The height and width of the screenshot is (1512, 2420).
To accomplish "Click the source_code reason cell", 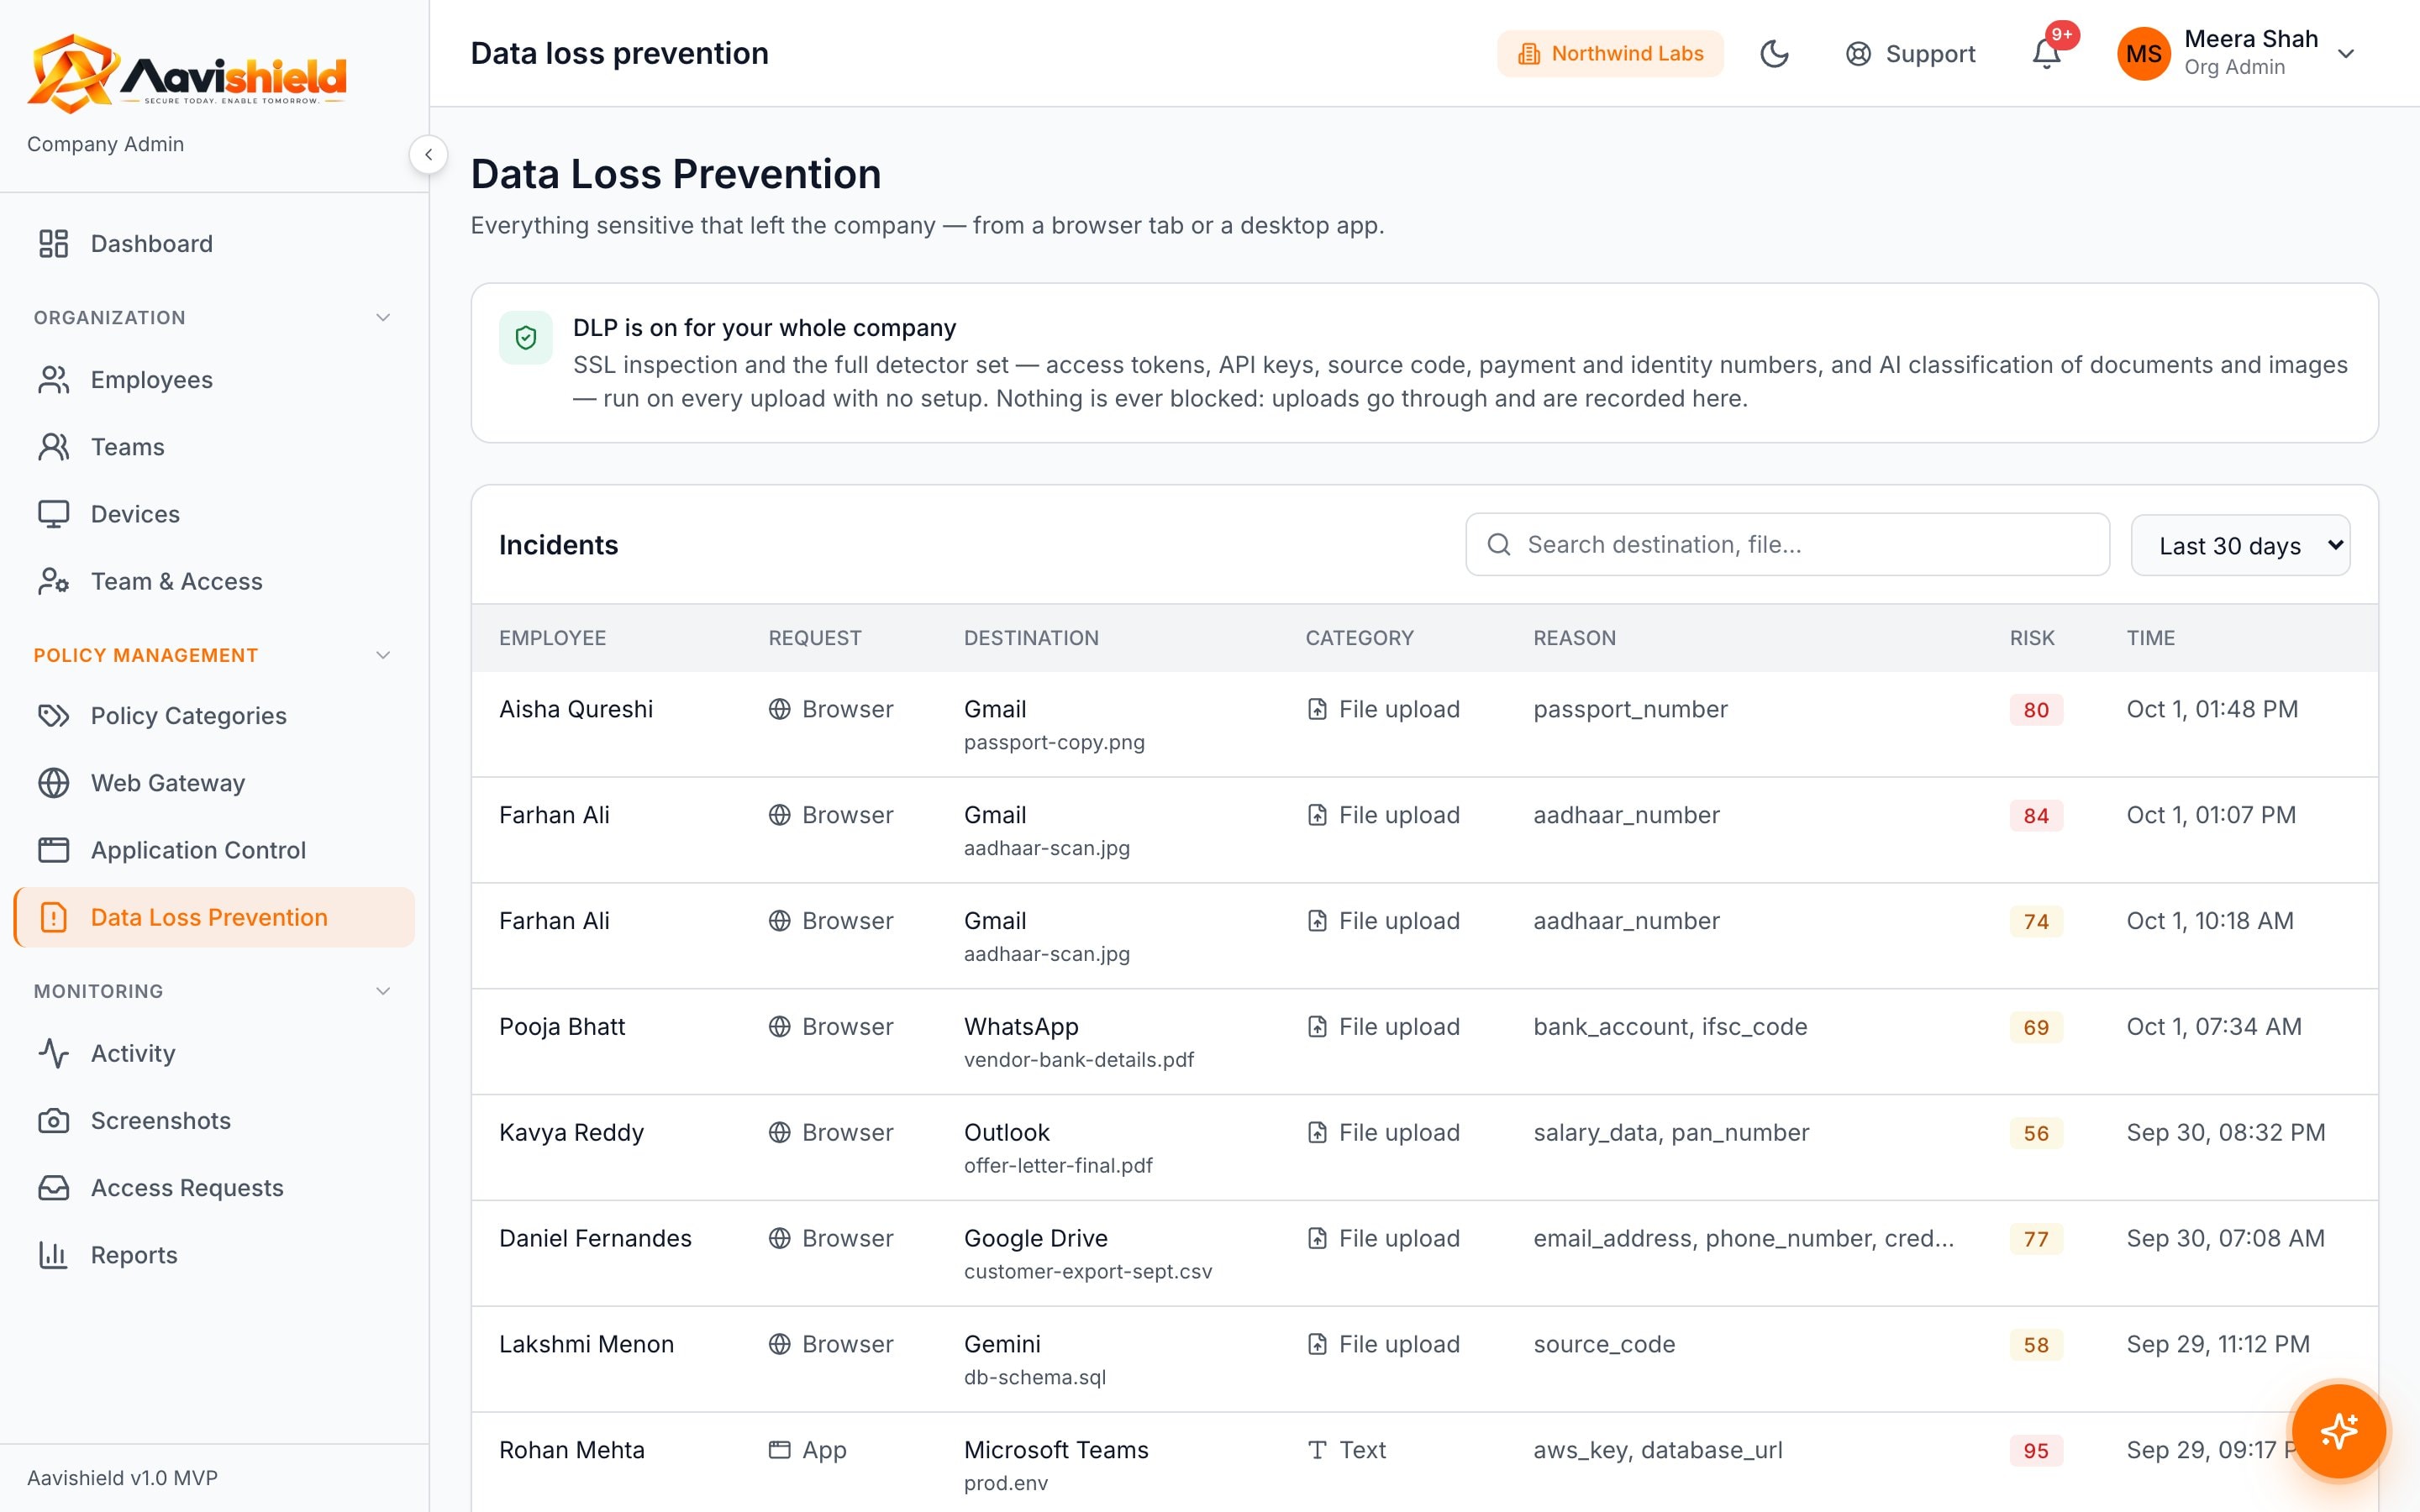I will 1604,1344.
